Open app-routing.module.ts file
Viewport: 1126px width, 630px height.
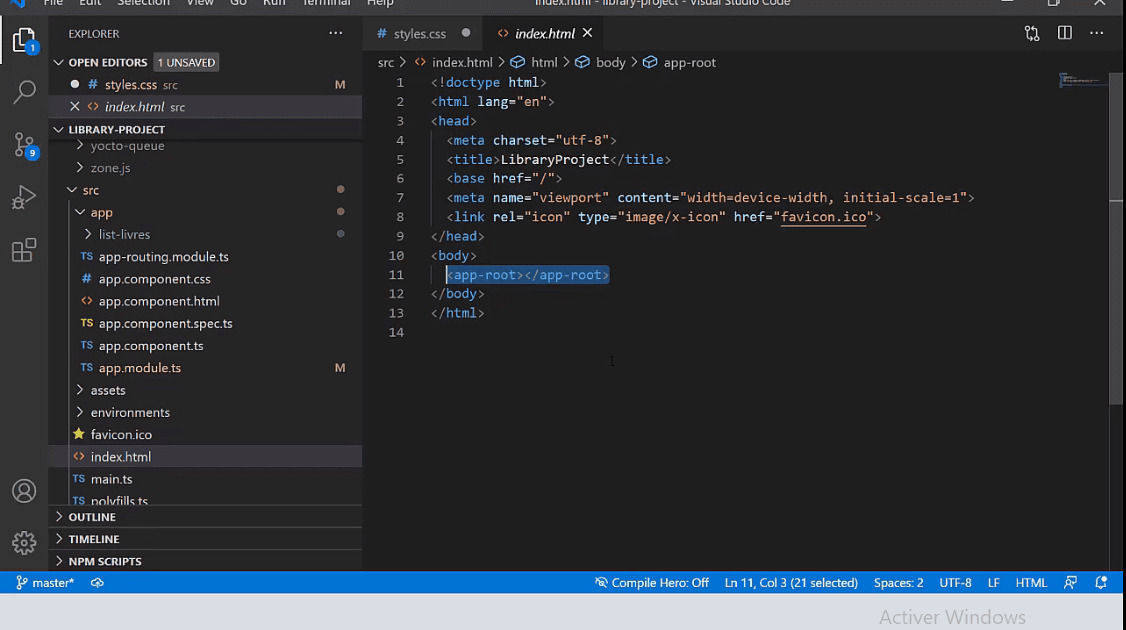tap(164, 256)
